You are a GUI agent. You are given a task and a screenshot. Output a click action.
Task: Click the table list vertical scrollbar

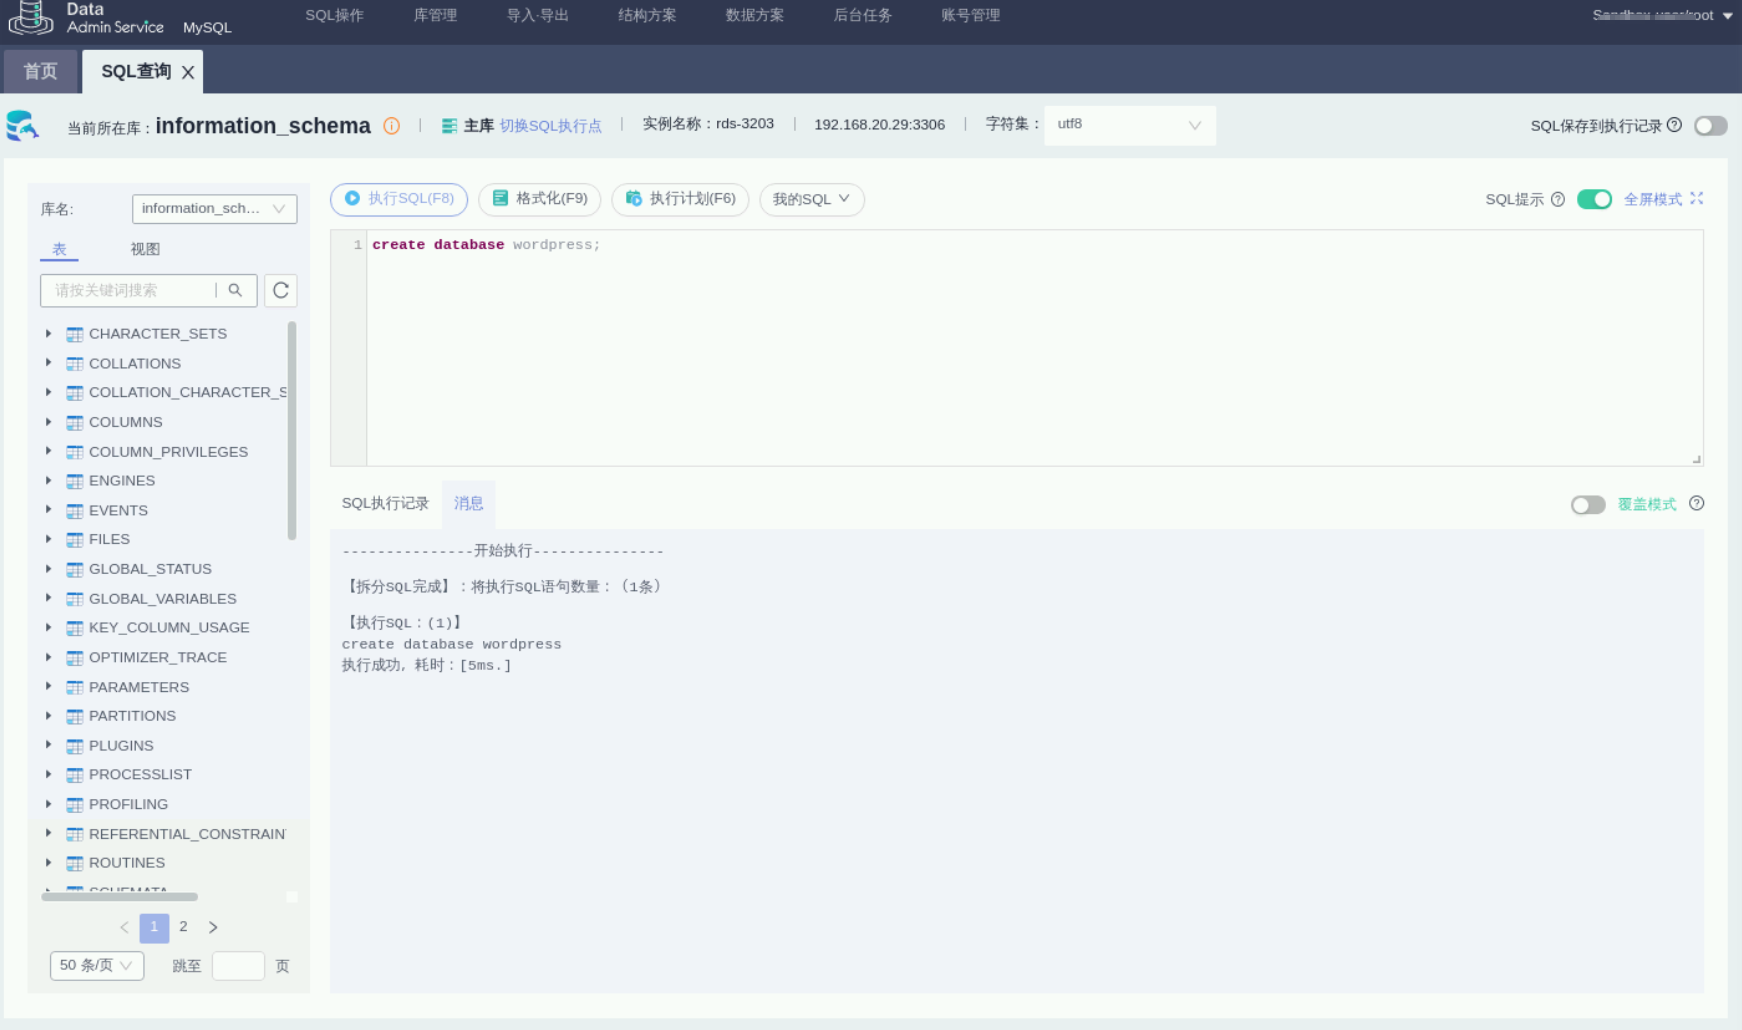292,430
